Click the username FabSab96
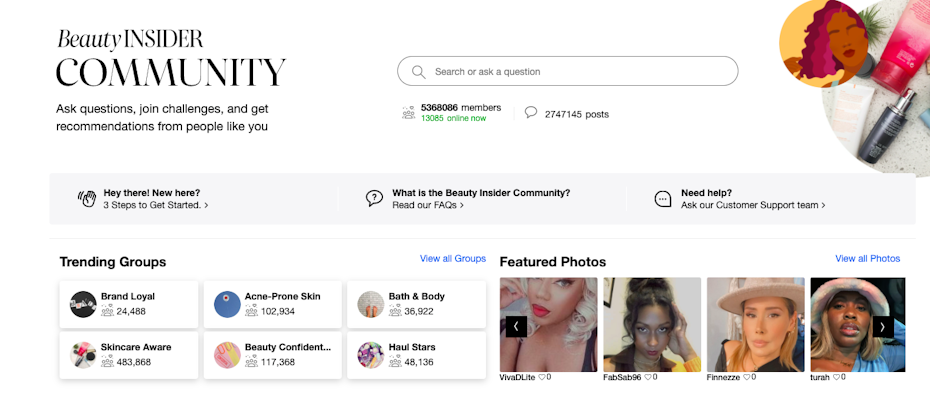The image size is (930, 408). pos(622,377)
